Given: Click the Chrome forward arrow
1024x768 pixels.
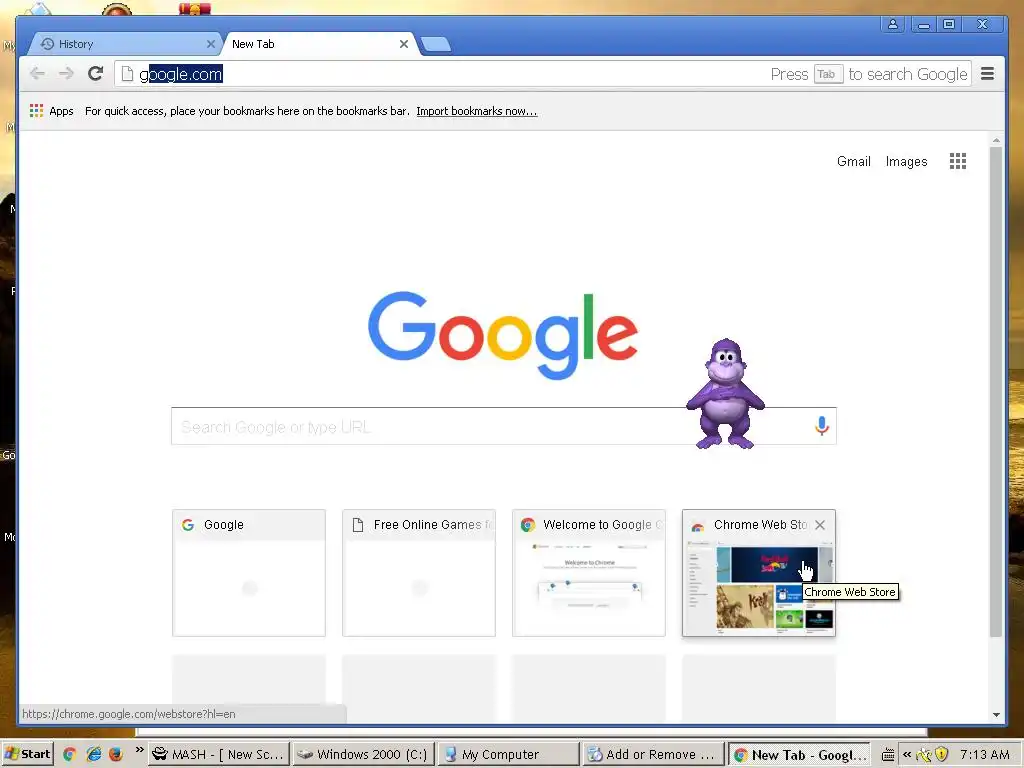Looking at the screenshot, I should [66, 74].
